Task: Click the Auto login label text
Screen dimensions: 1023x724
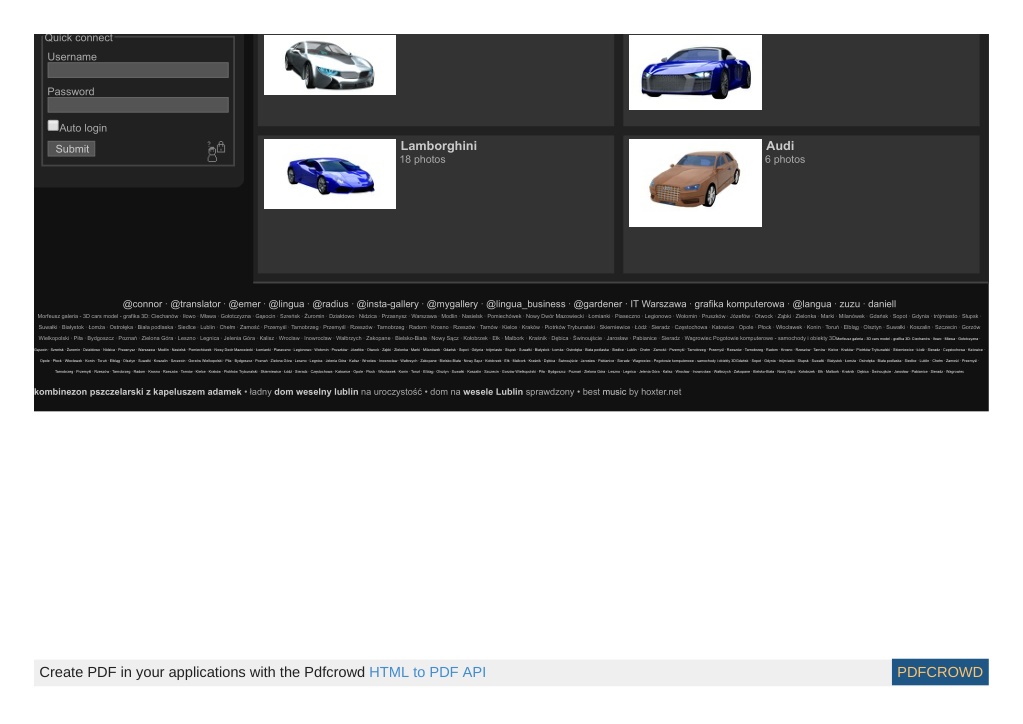Action: [83, 128]
